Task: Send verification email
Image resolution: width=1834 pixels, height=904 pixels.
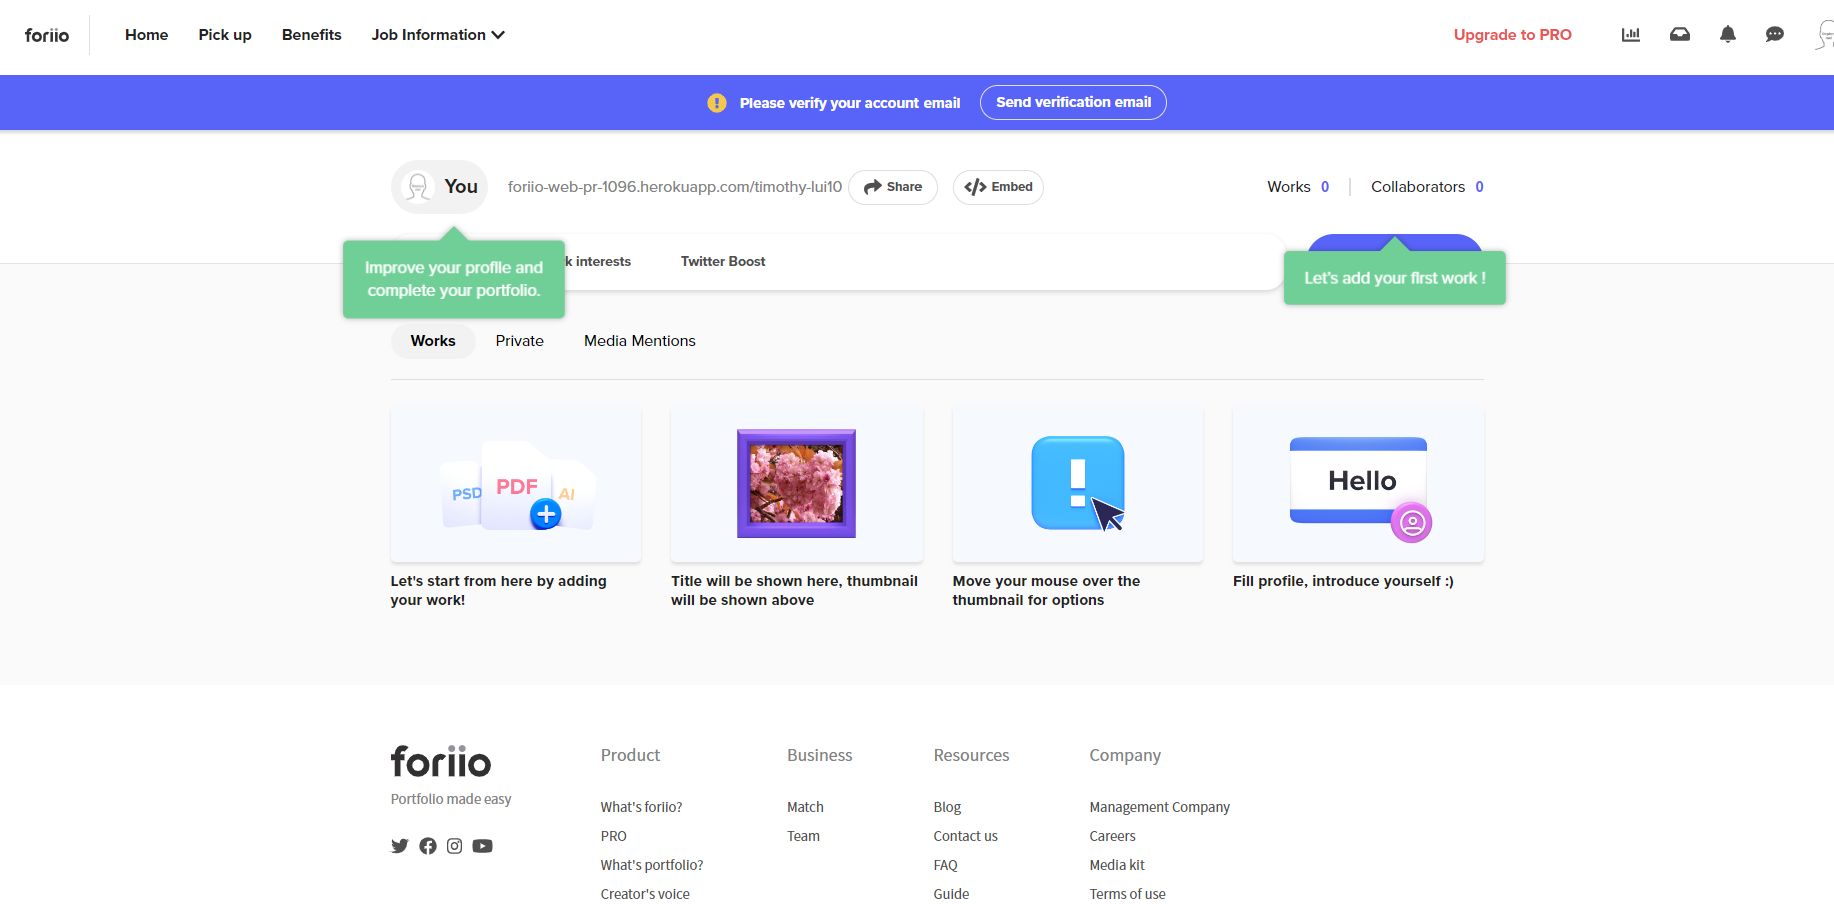Action: 1072,103
